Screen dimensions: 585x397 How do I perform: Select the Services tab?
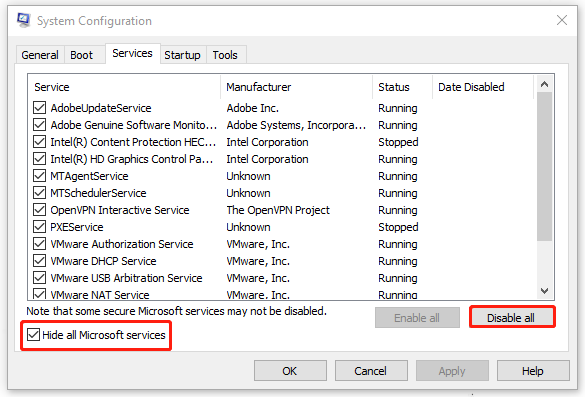(132, 54)
